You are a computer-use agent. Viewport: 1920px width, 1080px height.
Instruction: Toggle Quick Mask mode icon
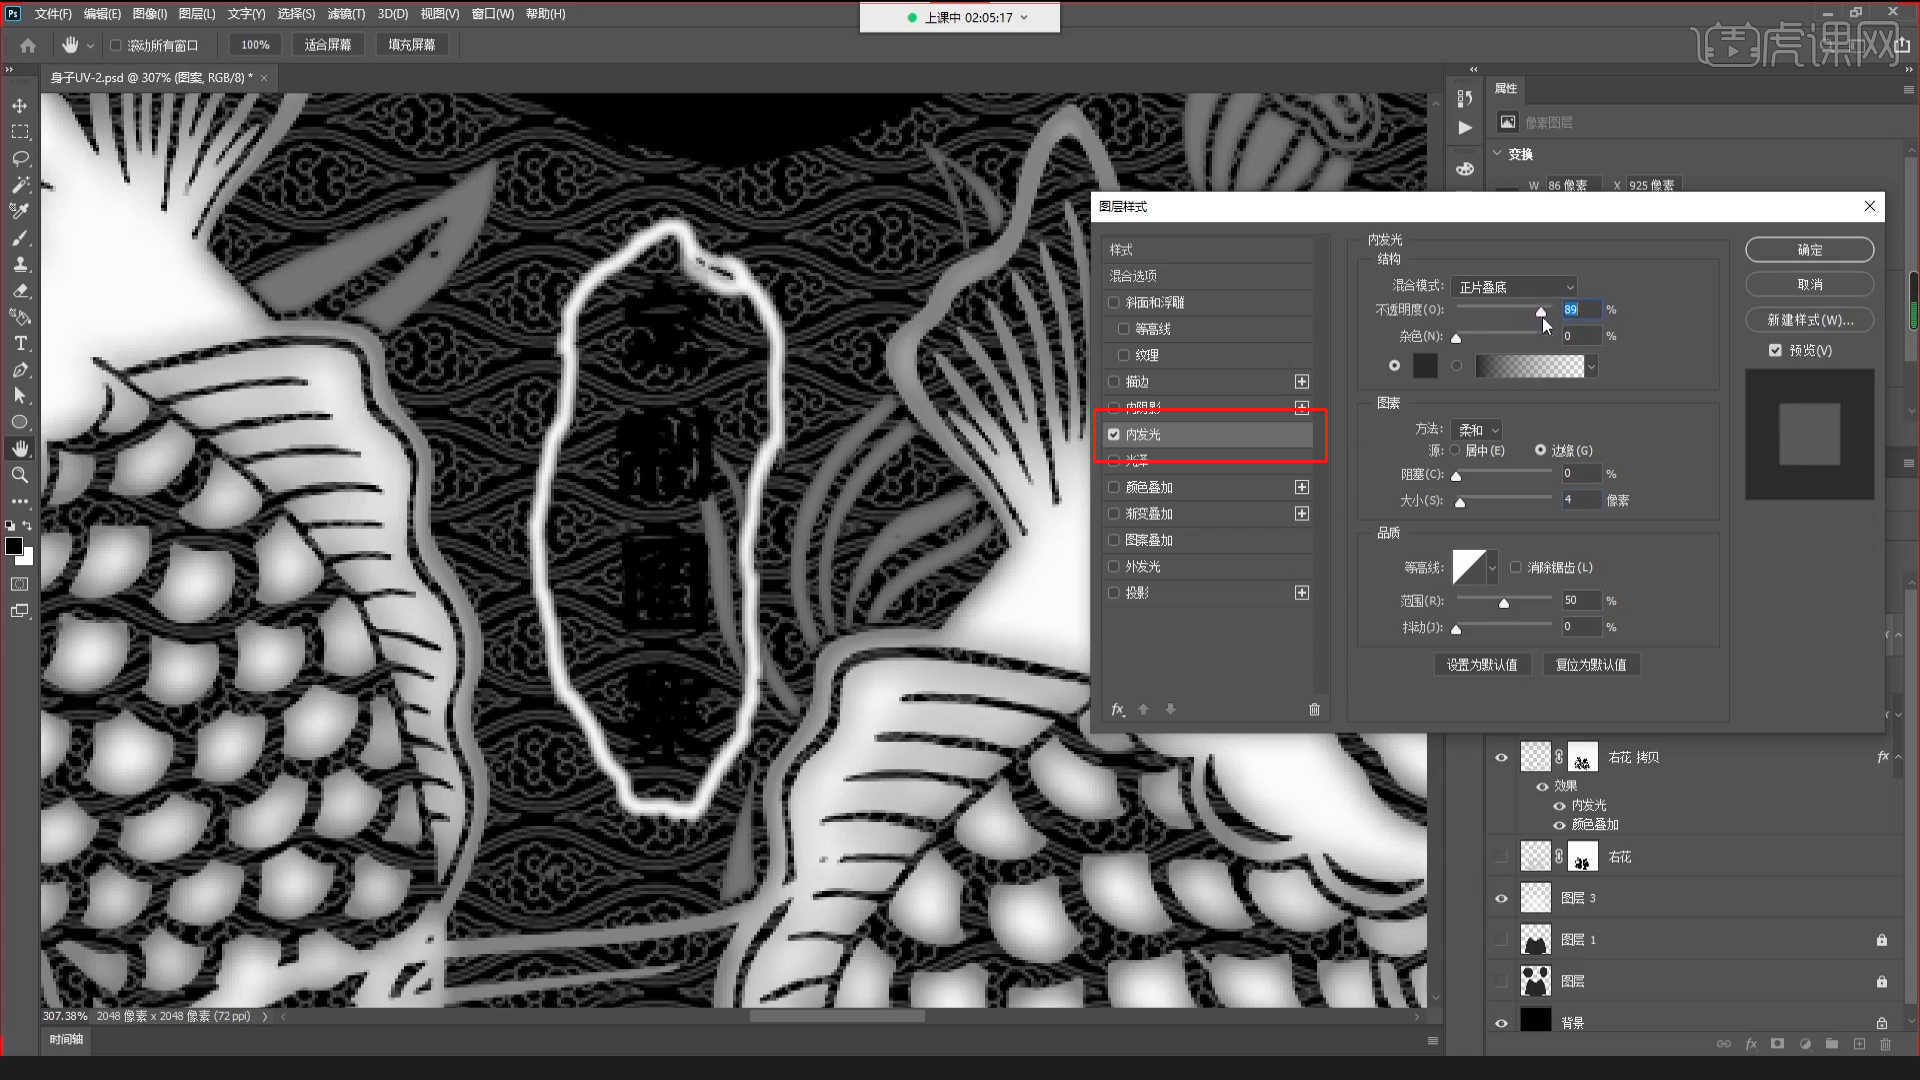click(20, 584)
